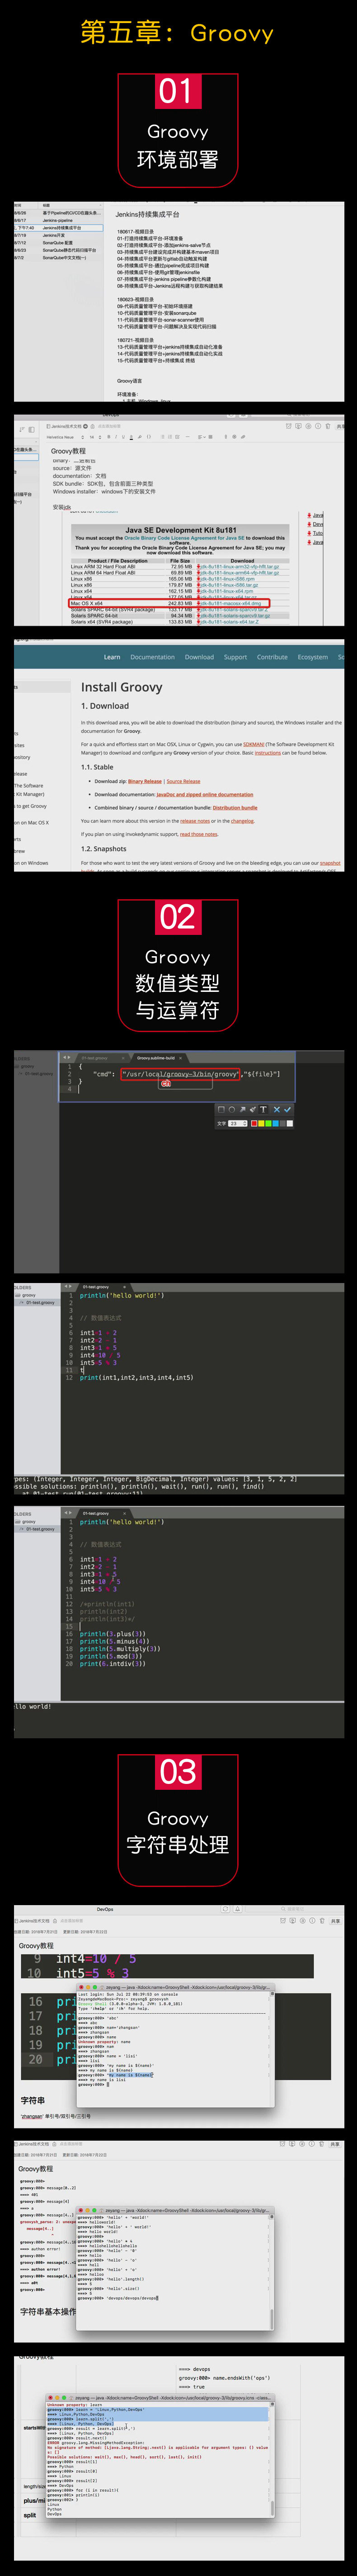This screenshot has height=2576, width=357.
Task: Pick the red annotation color swatch
Action: [254, 1123]
